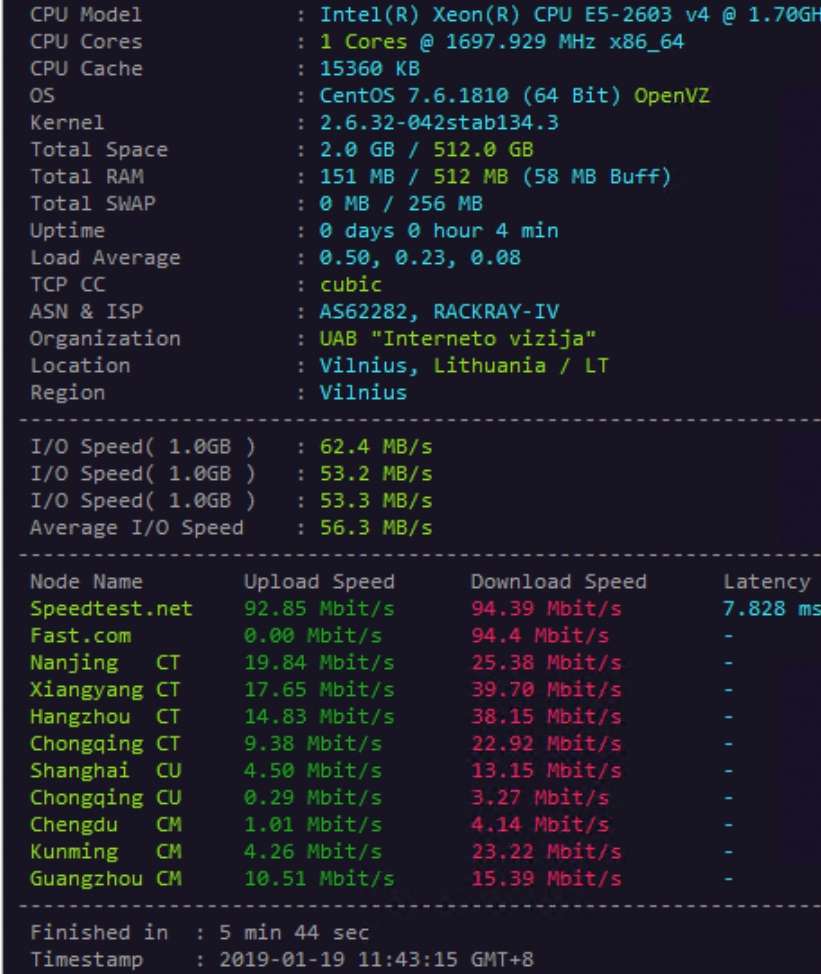This screenshot has width=821, height=974.
Task: Click the UAB "Interneto vizija" organization
Action: tap(458, 339)
